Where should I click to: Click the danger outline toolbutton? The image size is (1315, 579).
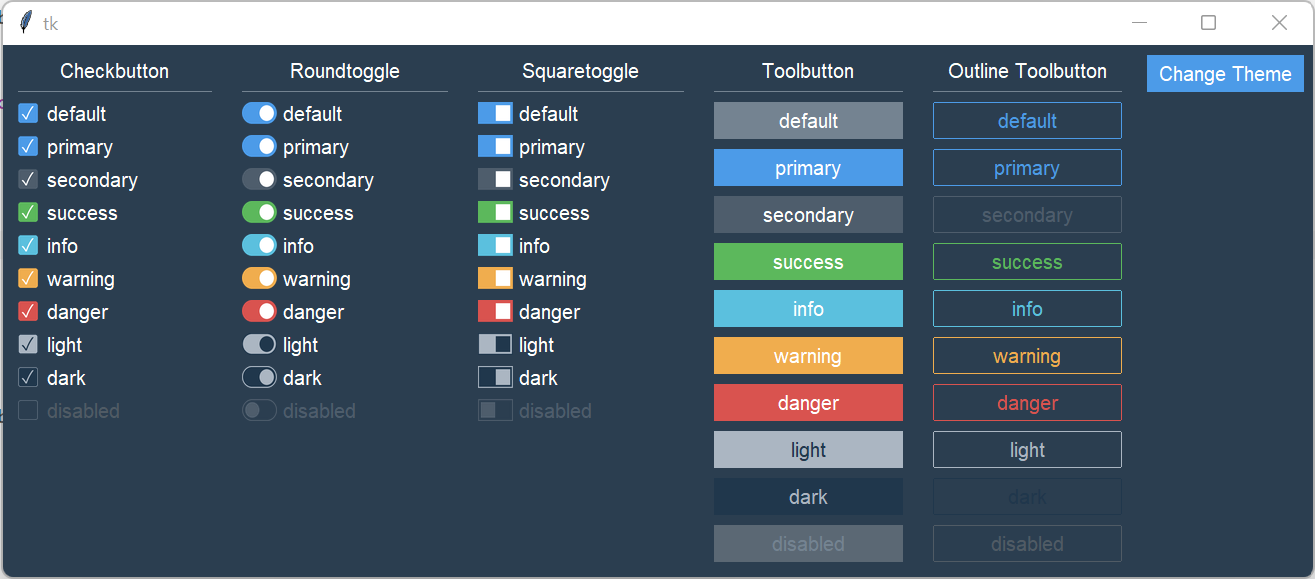coord(1027,402)
